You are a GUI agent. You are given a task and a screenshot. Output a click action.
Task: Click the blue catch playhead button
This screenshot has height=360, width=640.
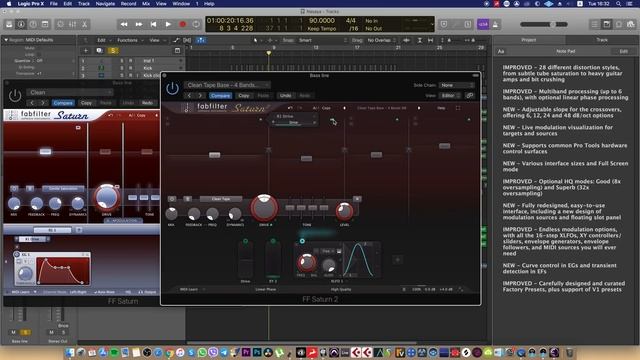[201, 40]
